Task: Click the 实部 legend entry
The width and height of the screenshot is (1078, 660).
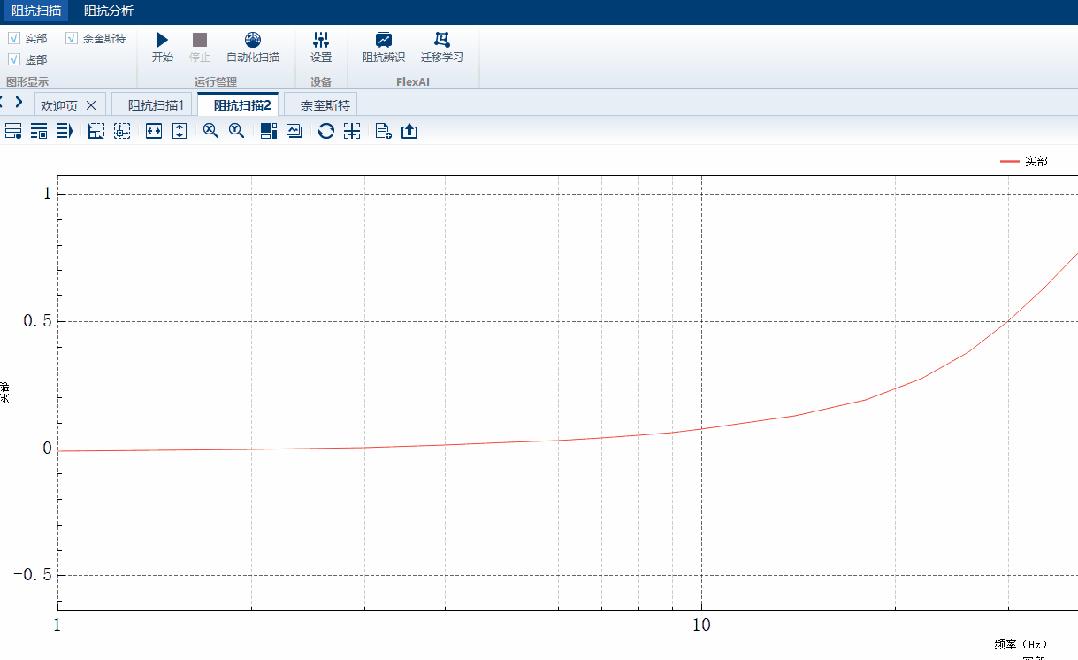Action: point(1041,159)
